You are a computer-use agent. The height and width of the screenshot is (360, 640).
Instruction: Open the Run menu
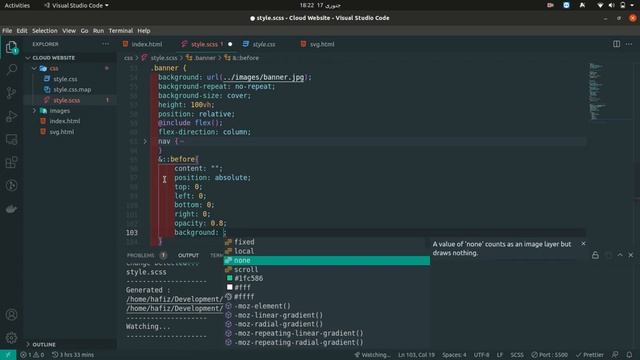coord(98,31)
